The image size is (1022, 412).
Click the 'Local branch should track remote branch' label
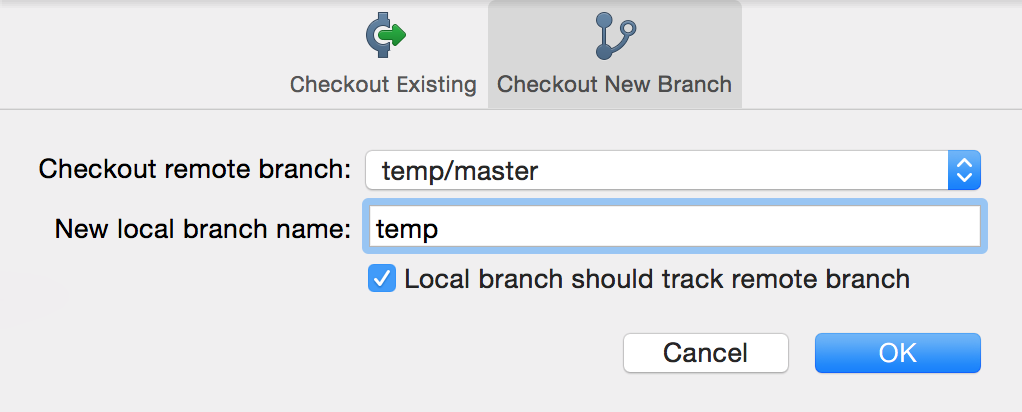coord(657,279)
